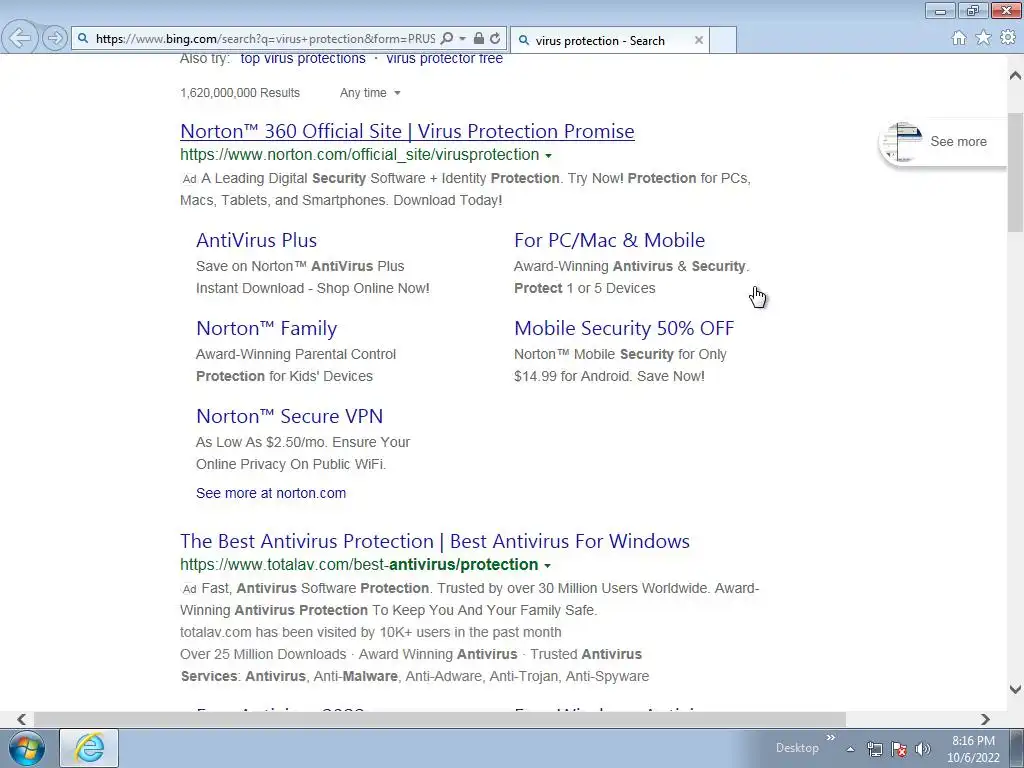Select the 'virus protection - Search' tab
The width and height of the screenshot is (1024, 768).
pos(601,40)
